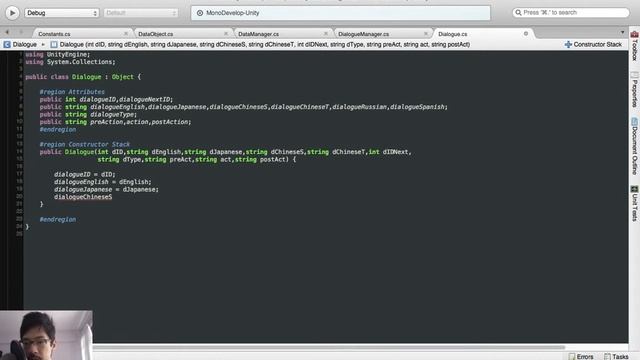640x360 pixels.
Task: Open the Debug configuration dropdown
Action: (62, 13)
